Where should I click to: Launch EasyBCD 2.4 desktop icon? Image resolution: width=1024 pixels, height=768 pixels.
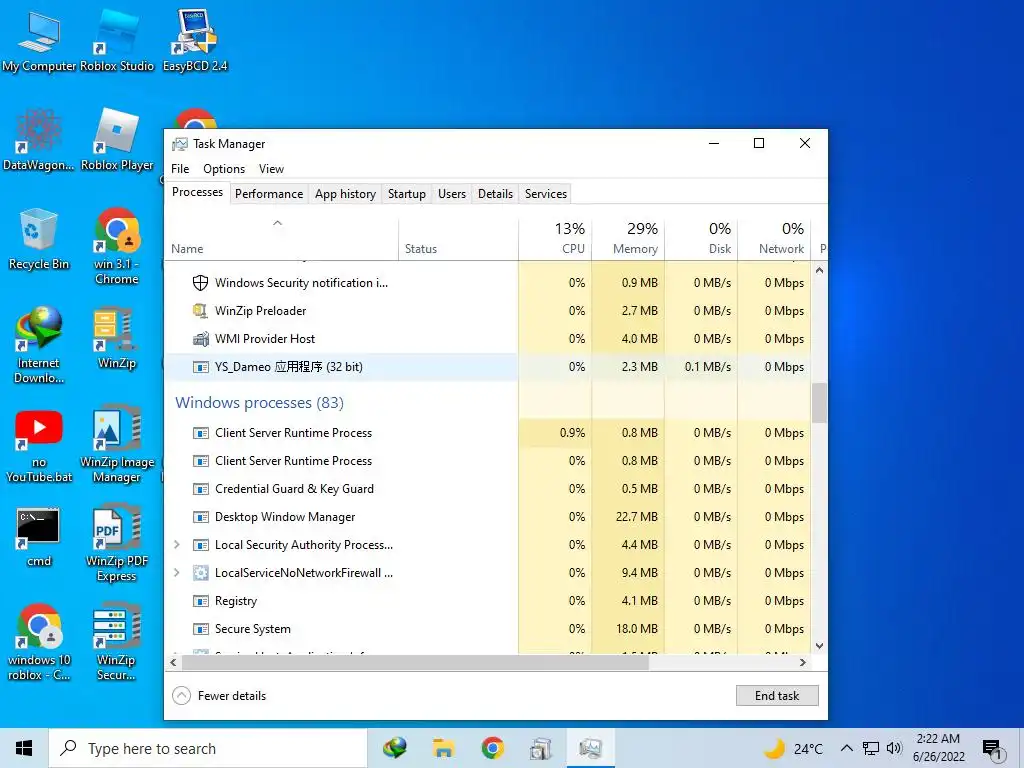coord(195,41)
